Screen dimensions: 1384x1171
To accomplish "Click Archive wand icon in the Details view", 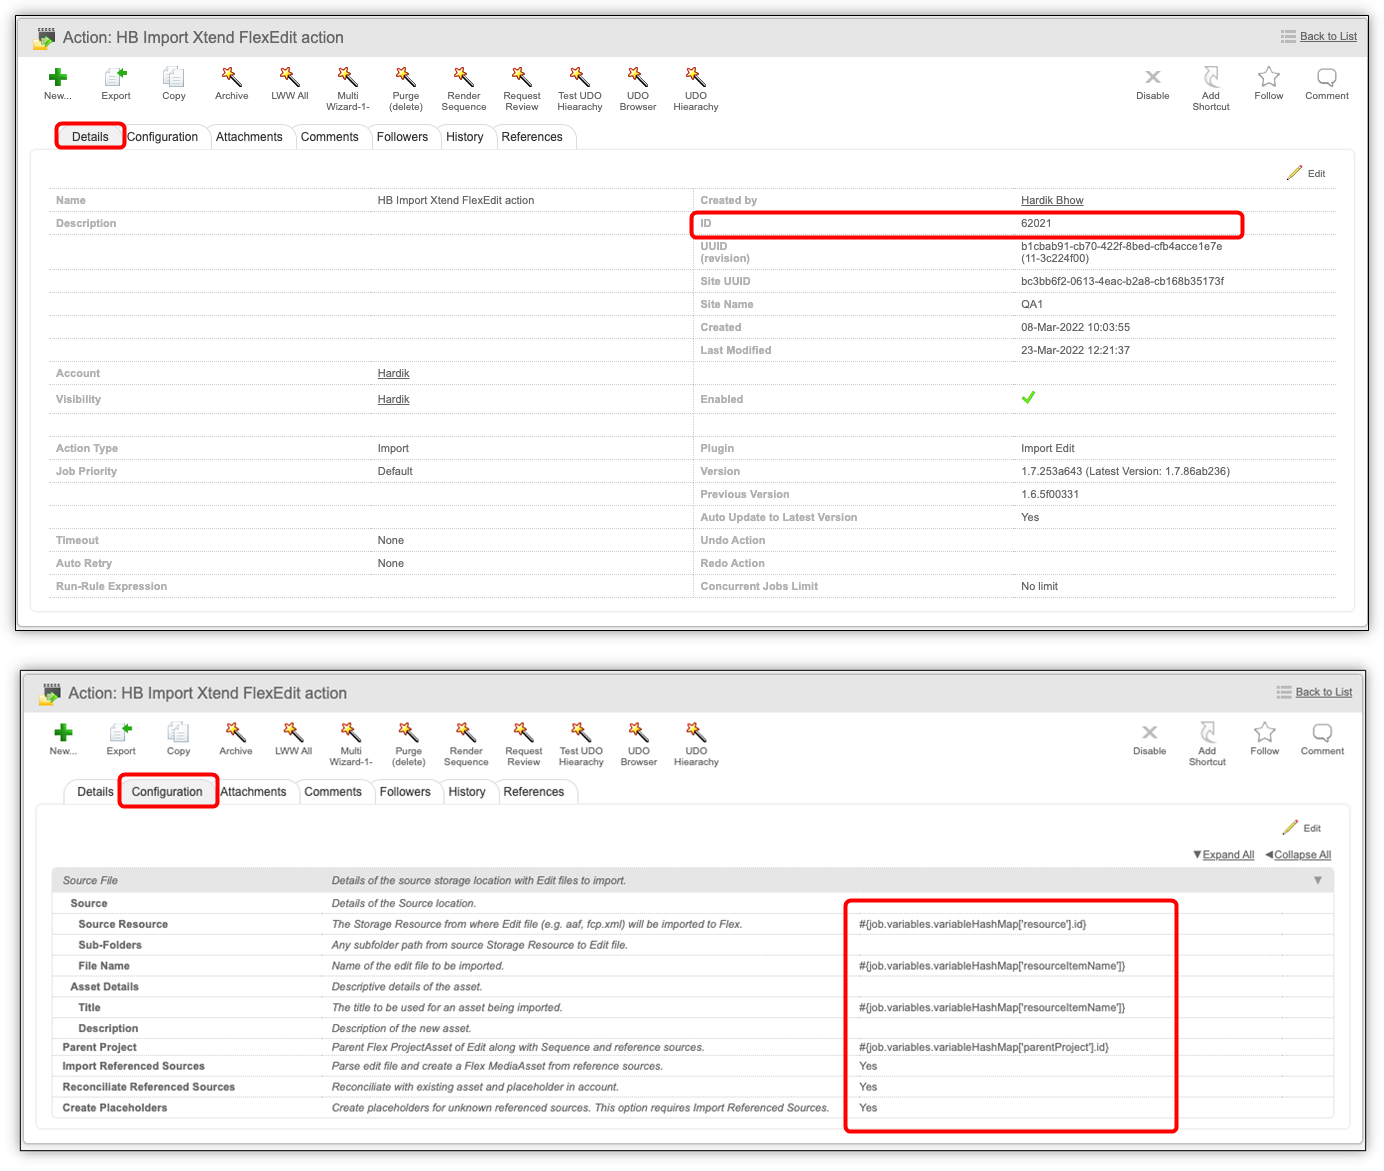I will click(x=232, y=78).
